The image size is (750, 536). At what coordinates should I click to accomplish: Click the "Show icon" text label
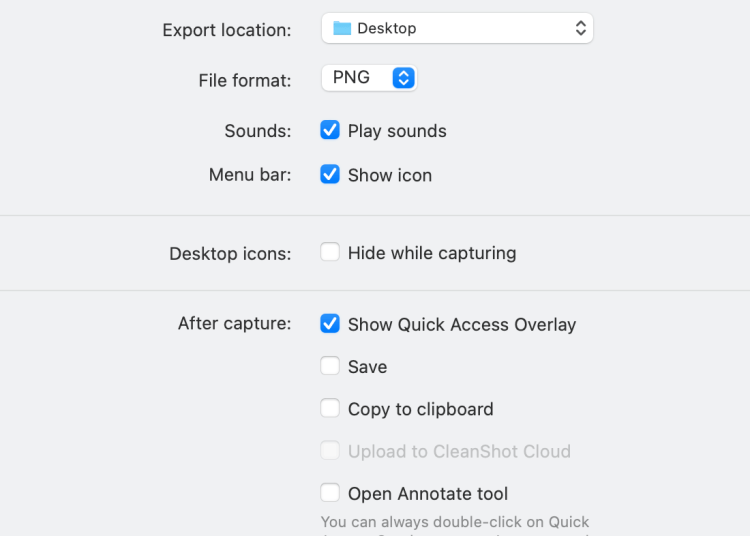click(390, 175)
